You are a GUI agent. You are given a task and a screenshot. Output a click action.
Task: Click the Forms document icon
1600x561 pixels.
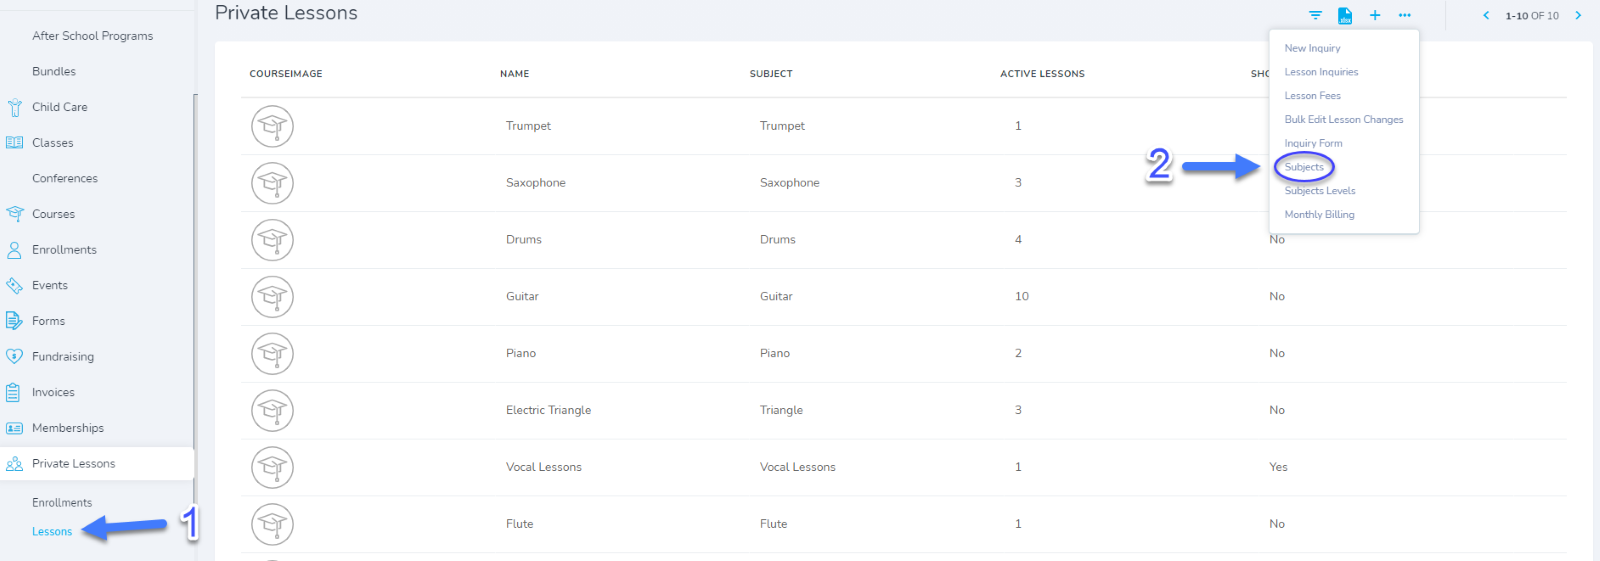[x=14, y=321]
